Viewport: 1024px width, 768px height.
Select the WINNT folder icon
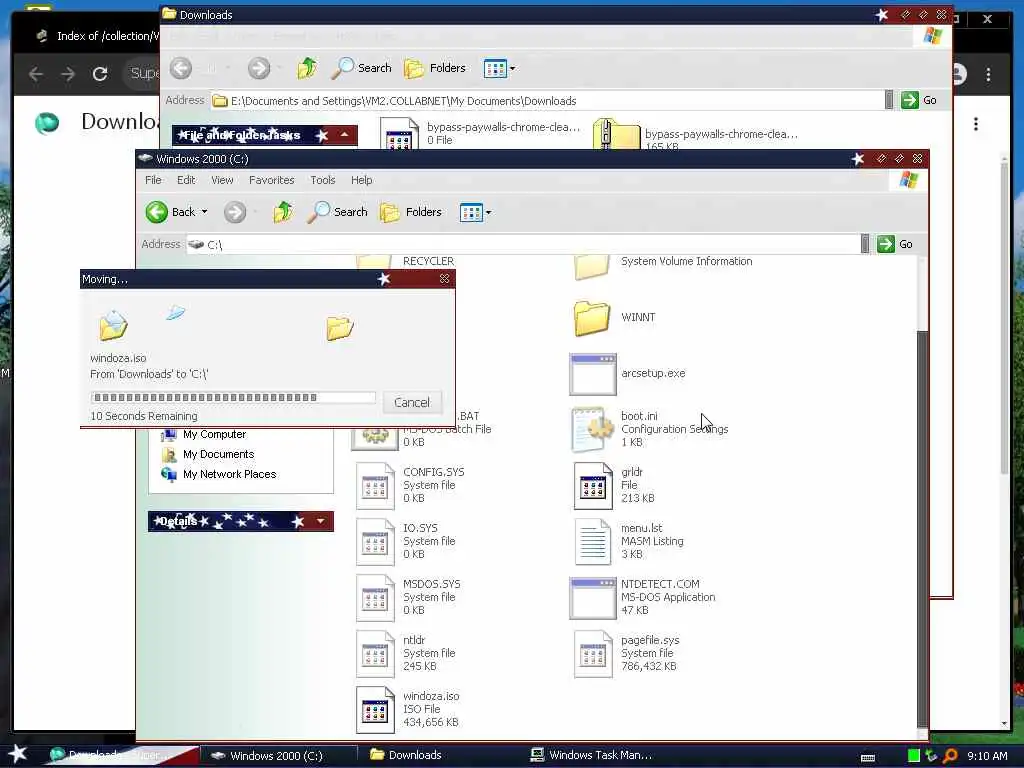click(592, 317)
